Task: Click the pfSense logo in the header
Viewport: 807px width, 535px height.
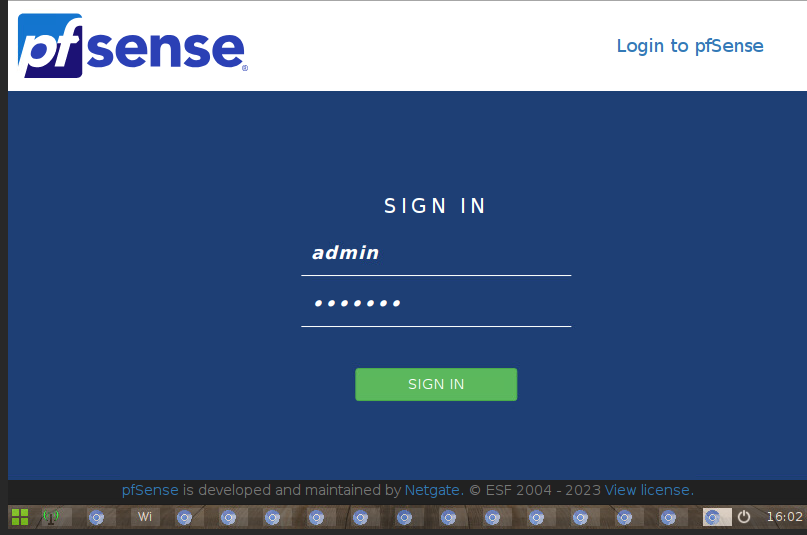Action: click(x=131, y=46)
